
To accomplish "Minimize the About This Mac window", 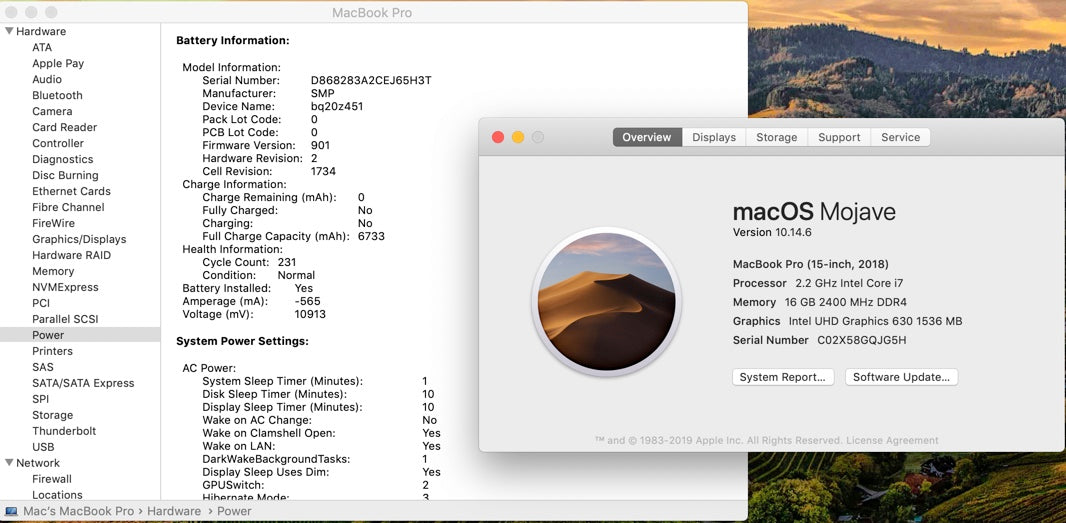I will click(517, 137).
